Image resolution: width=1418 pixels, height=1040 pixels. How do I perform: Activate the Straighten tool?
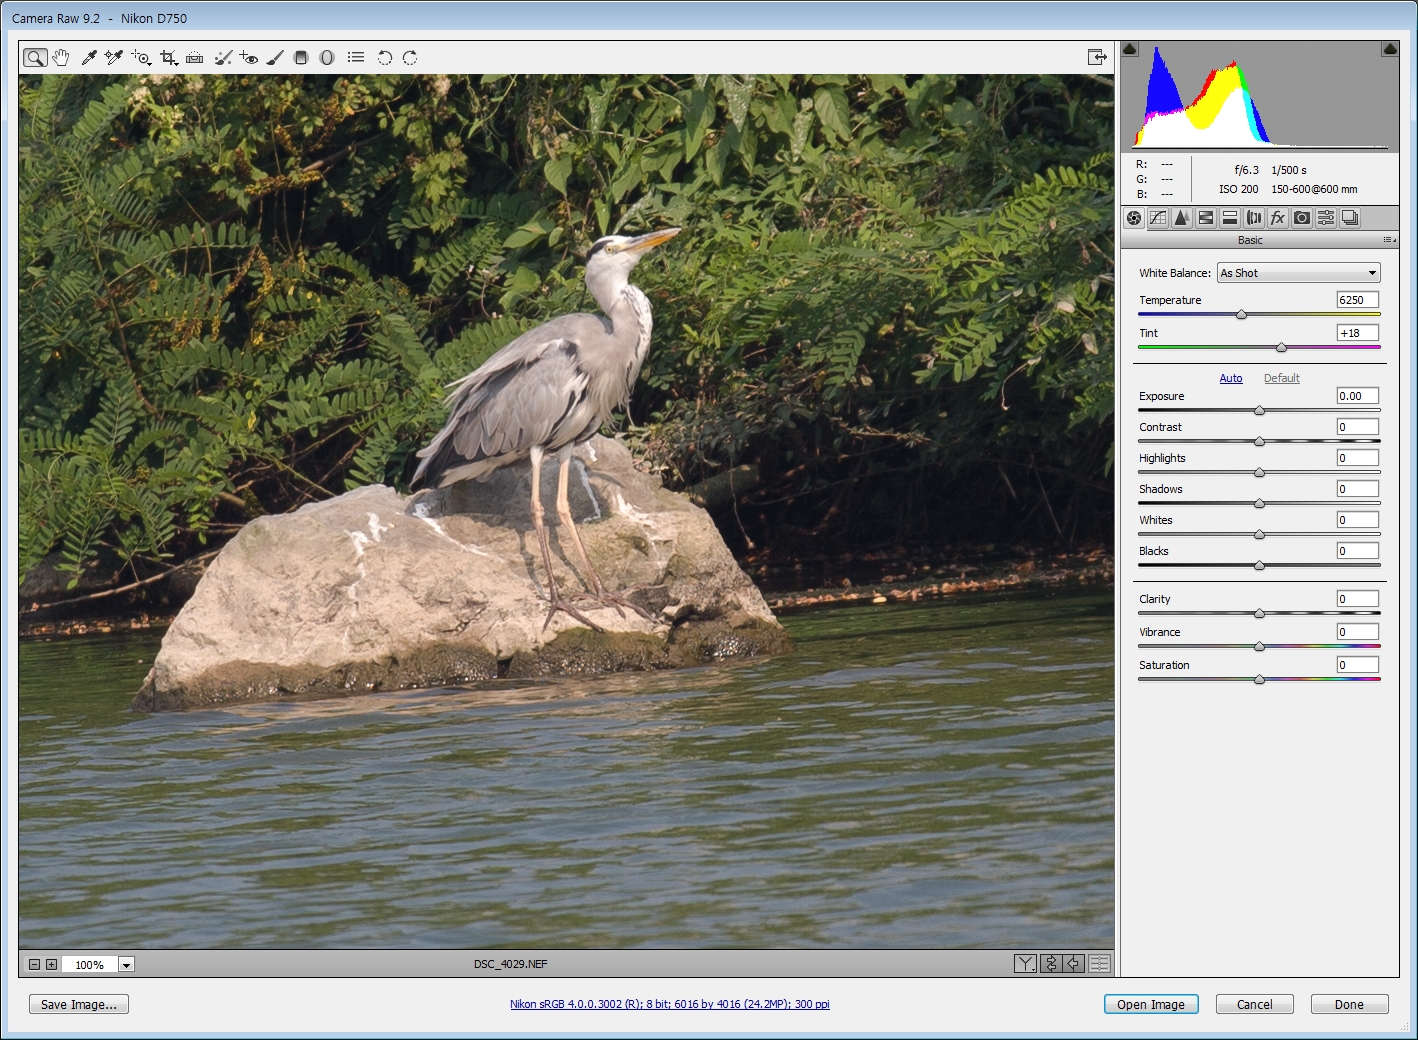coord(195,58)
